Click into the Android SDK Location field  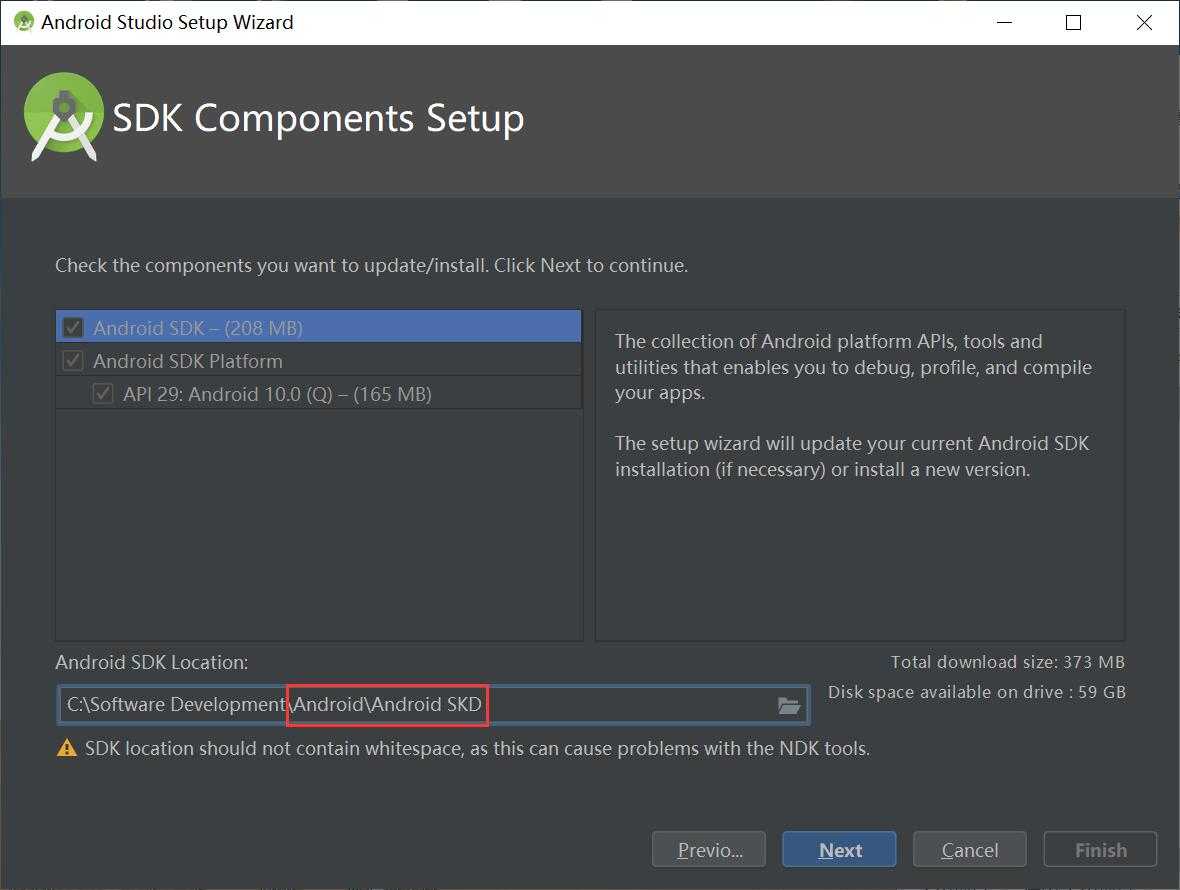[x=433, y=705]
